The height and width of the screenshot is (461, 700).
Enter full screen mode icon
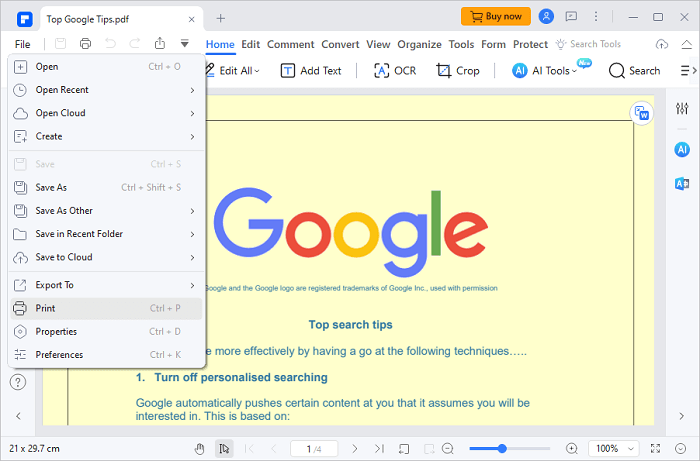pyautogui.click(x=655, y=449)
